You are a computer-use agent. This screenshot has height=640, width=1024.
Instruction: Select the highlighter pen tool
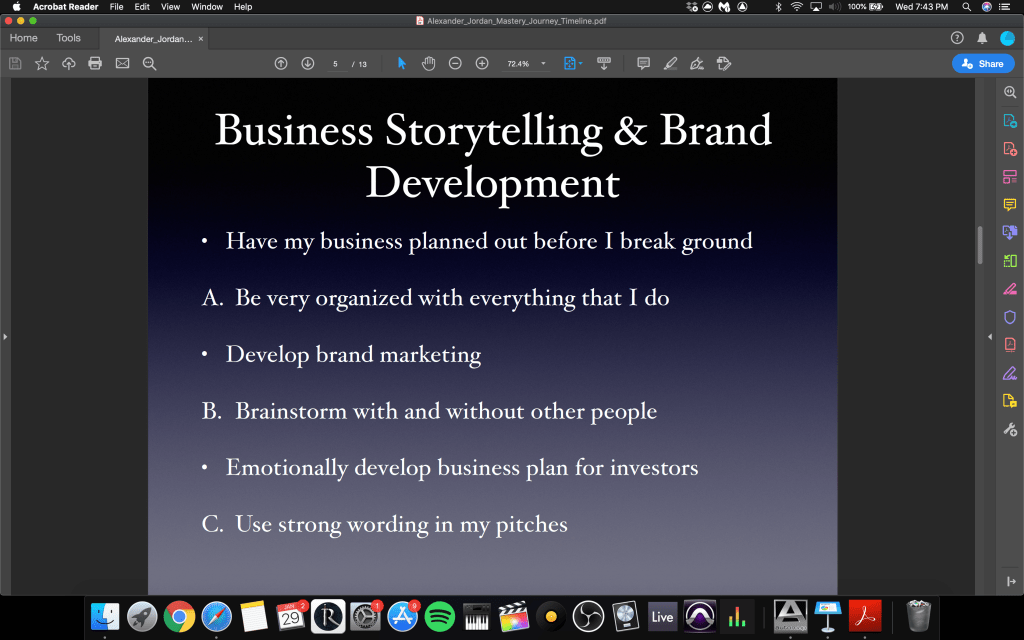coord(670,64)
